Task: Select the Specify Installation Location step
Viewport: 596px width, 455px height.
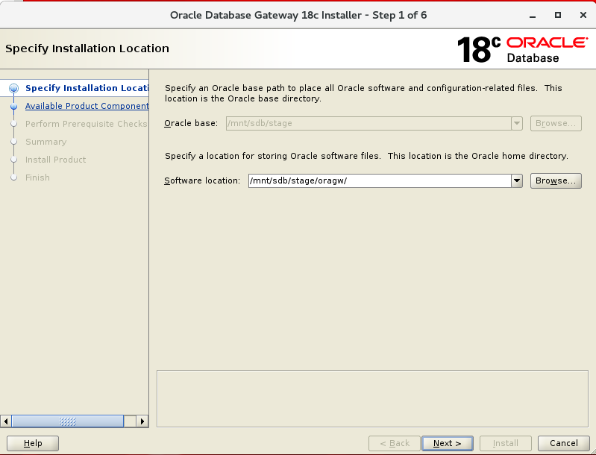Action: click(x=87, y=88)
